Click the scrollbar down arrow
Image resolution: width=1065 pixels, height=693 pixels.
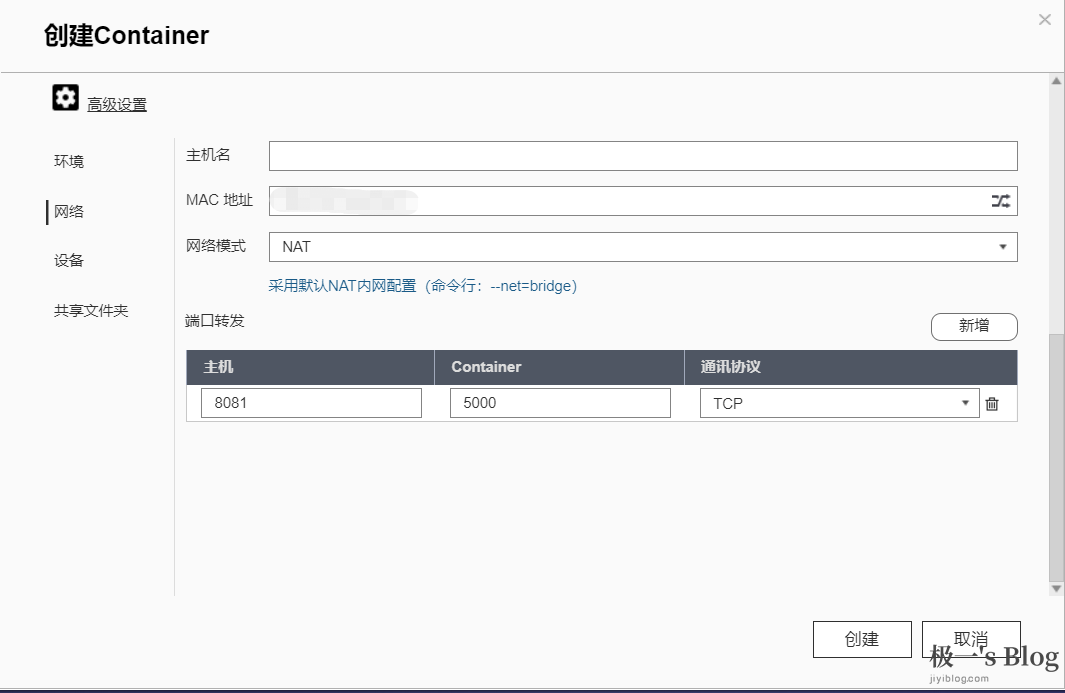click(x=1056, y=588)
